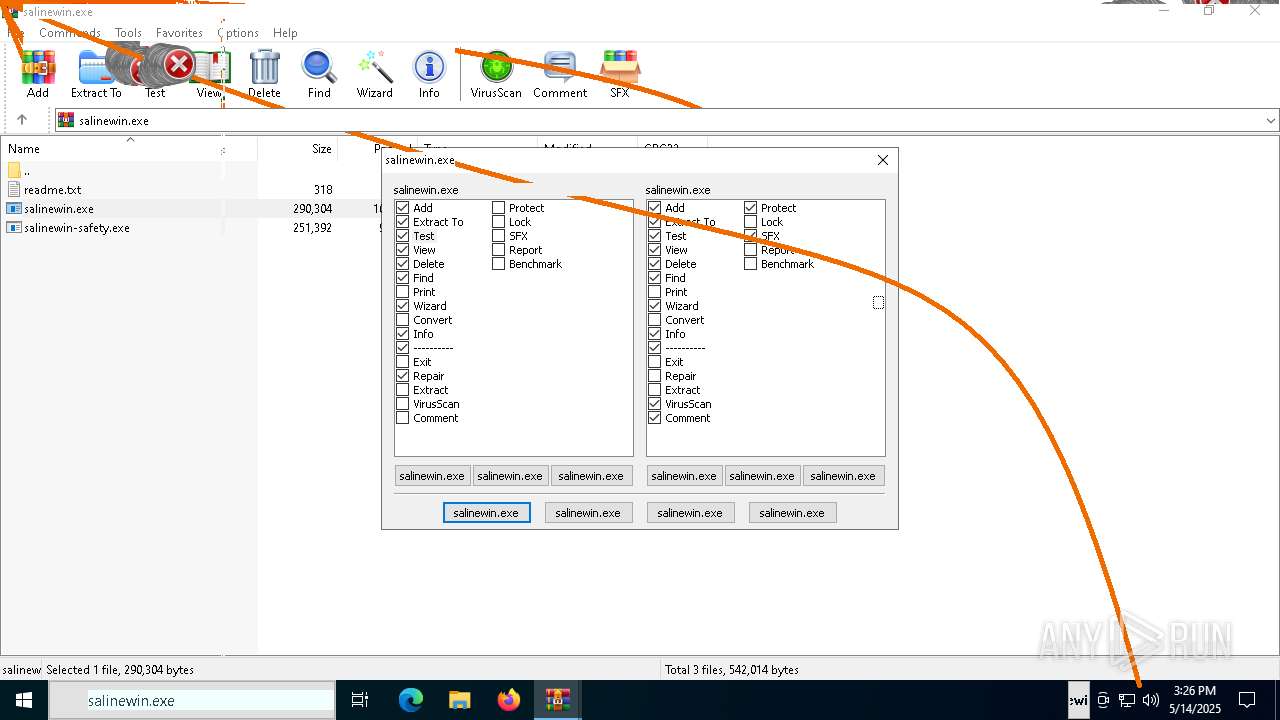Click the Add toolbar icon
The image size is (1280, 720).
(38, 75)
